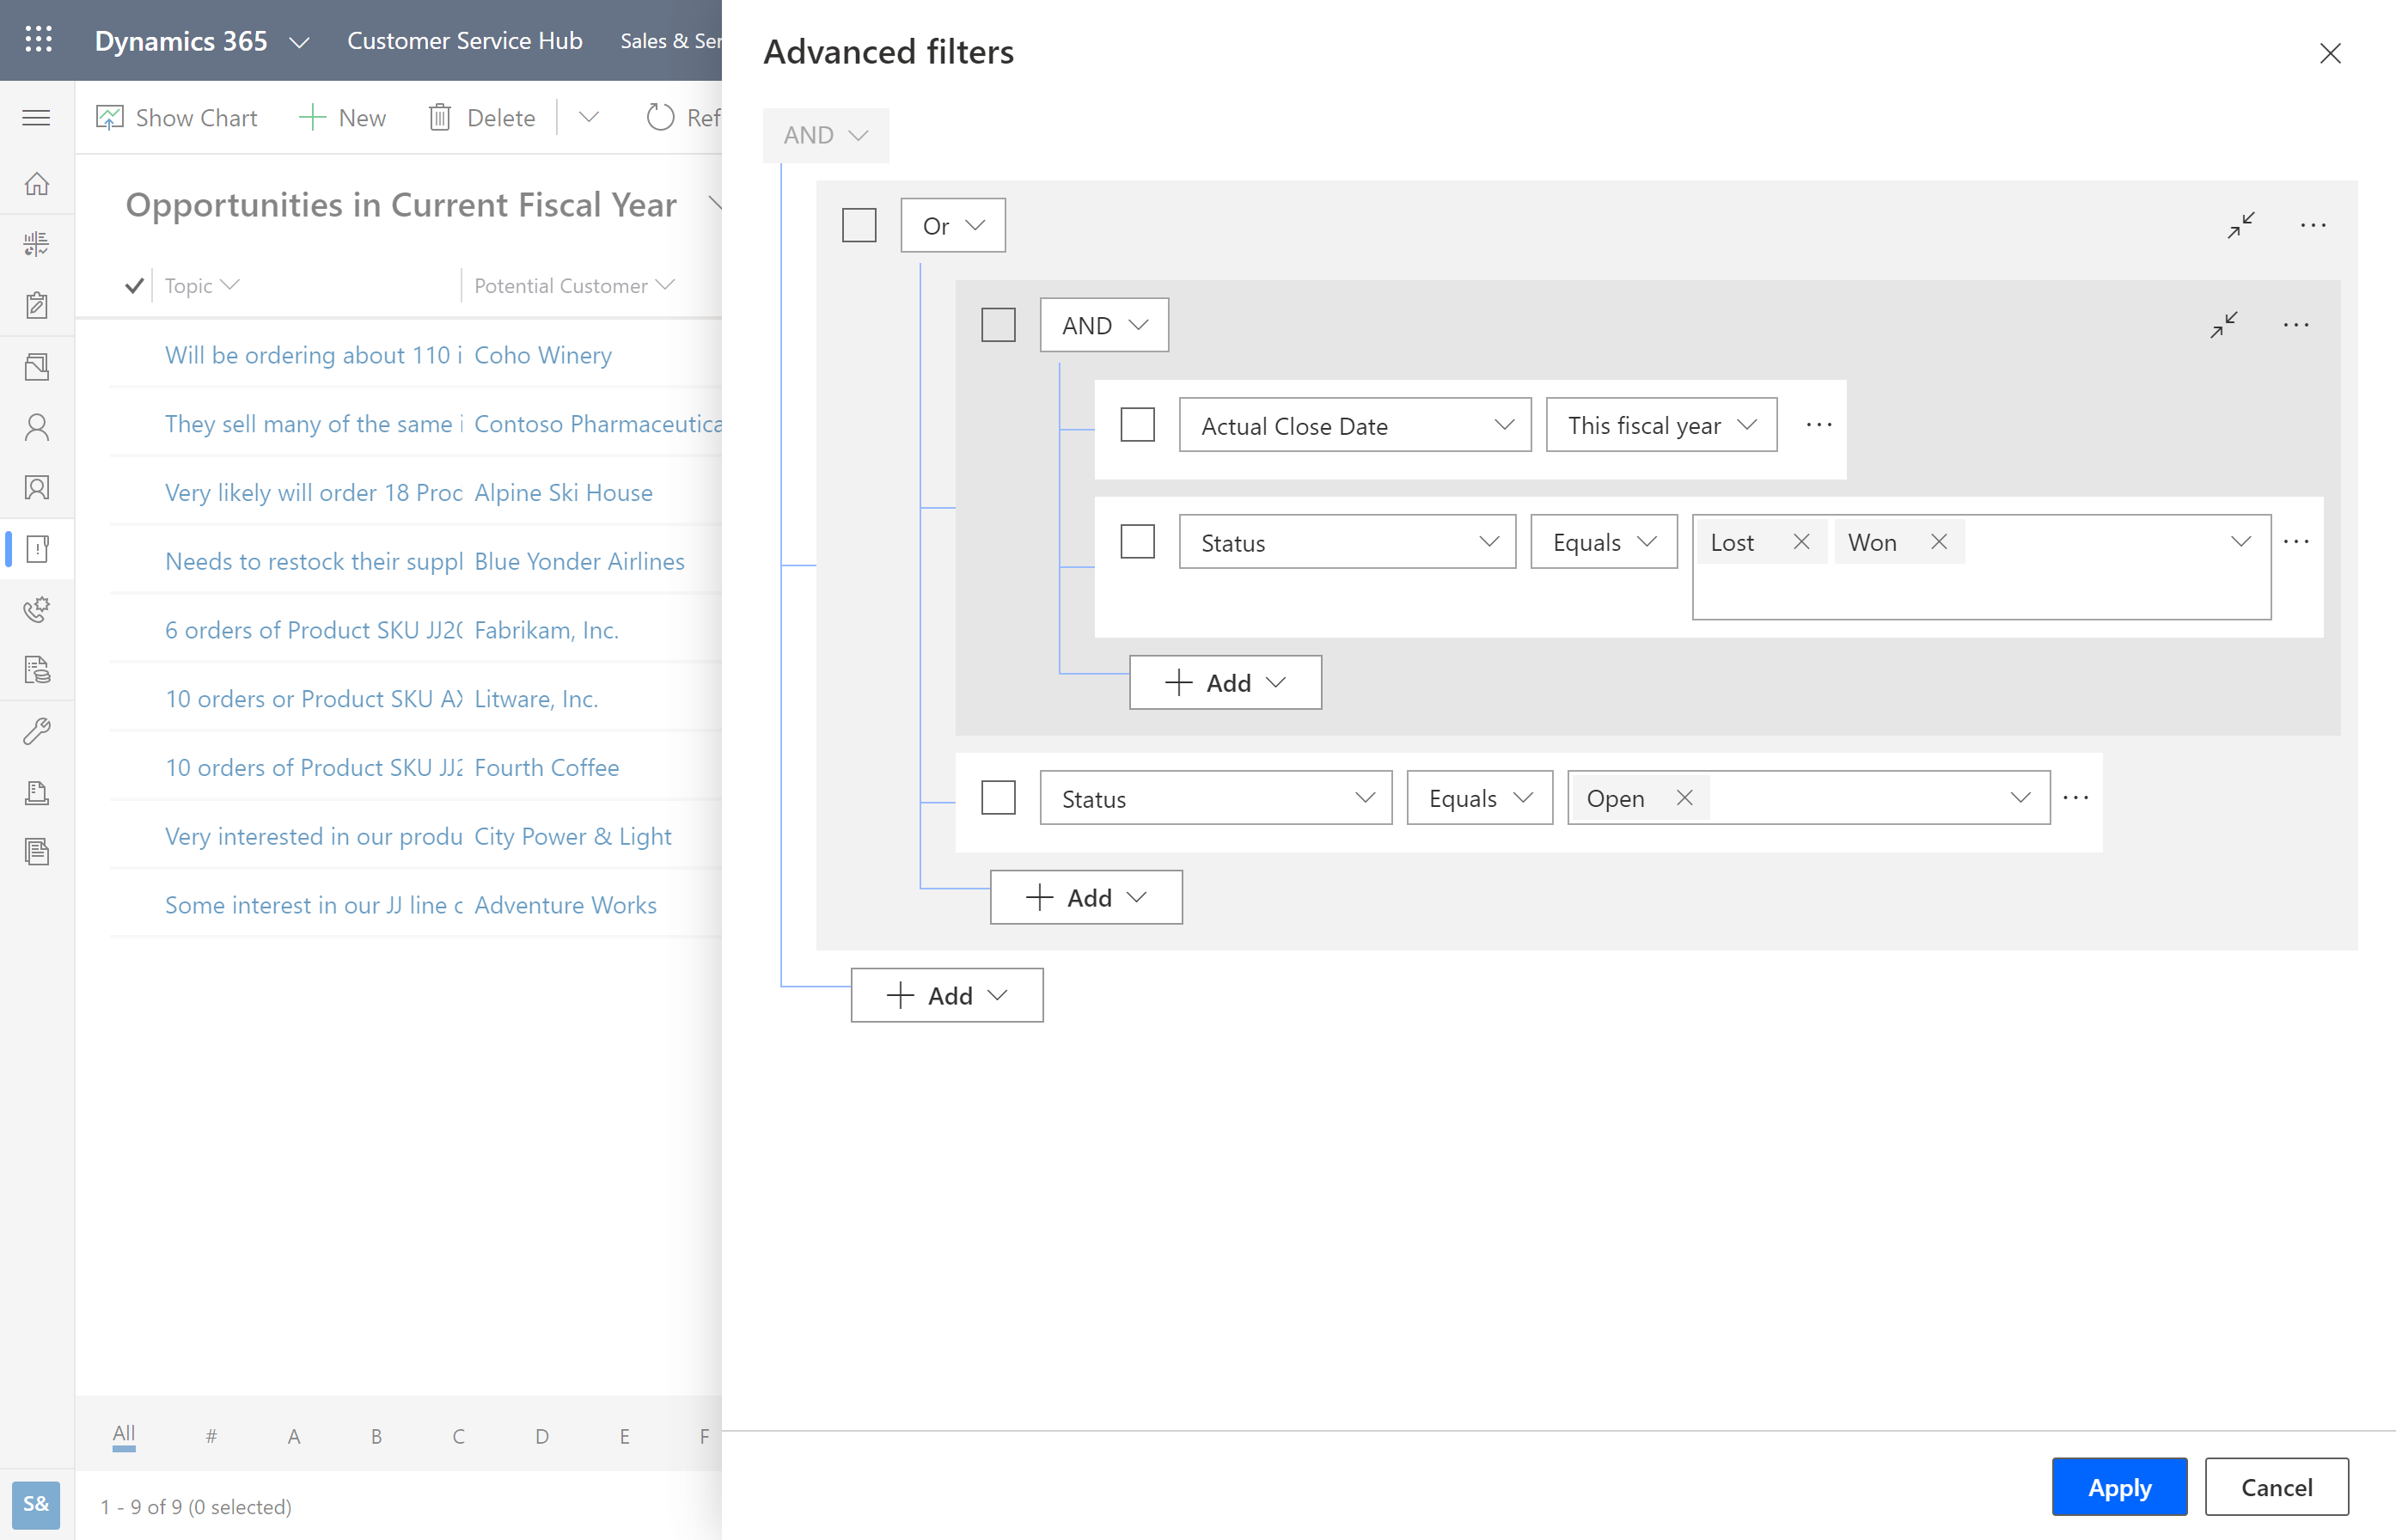This screenshot has height=1540, width=2396.
Task: Click the Delete icon
Action: point(440,117)
